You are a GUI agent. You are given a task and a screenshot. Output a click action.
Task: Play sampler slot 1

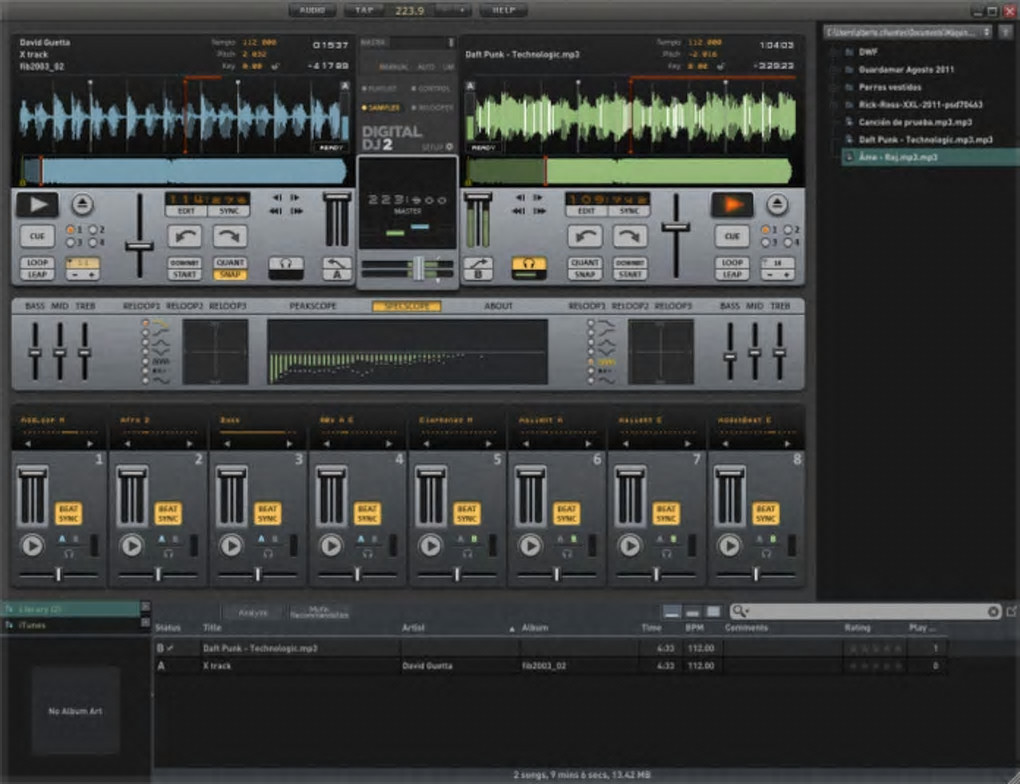coord(33,546)
